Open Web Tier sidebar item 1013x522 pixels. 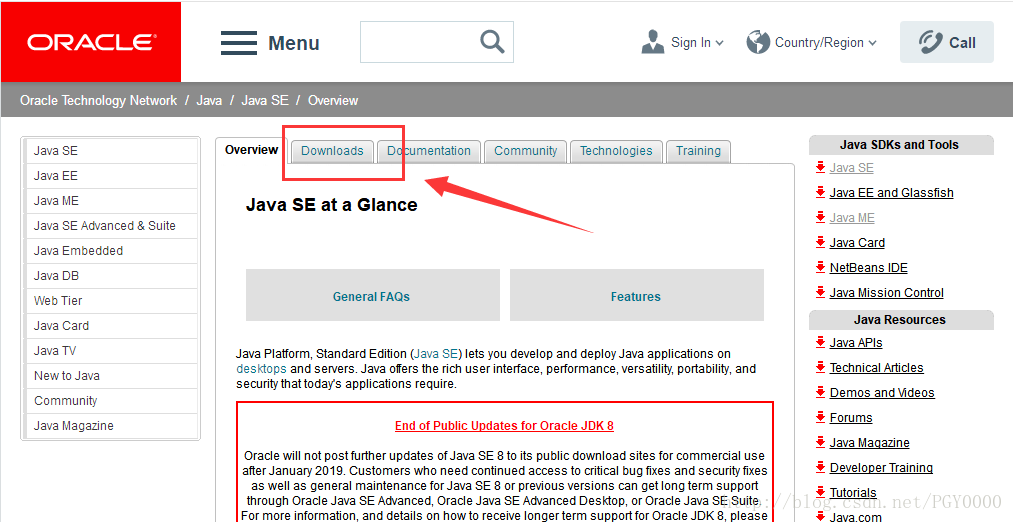111,300
